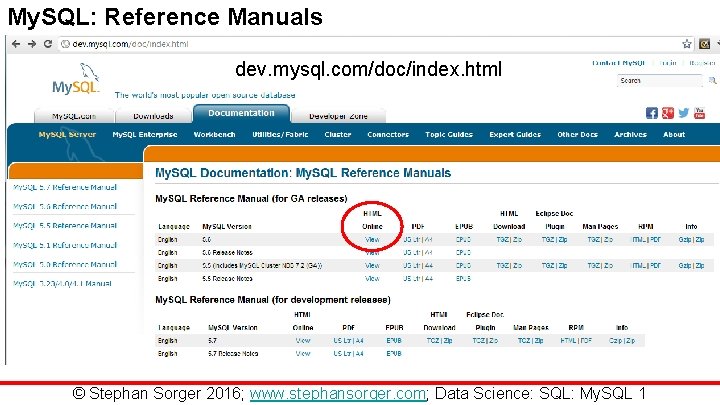Open MySQL 5.5 Reference Manual sidebar link
The image size is (720, 405).
click(x=65, y=226)
